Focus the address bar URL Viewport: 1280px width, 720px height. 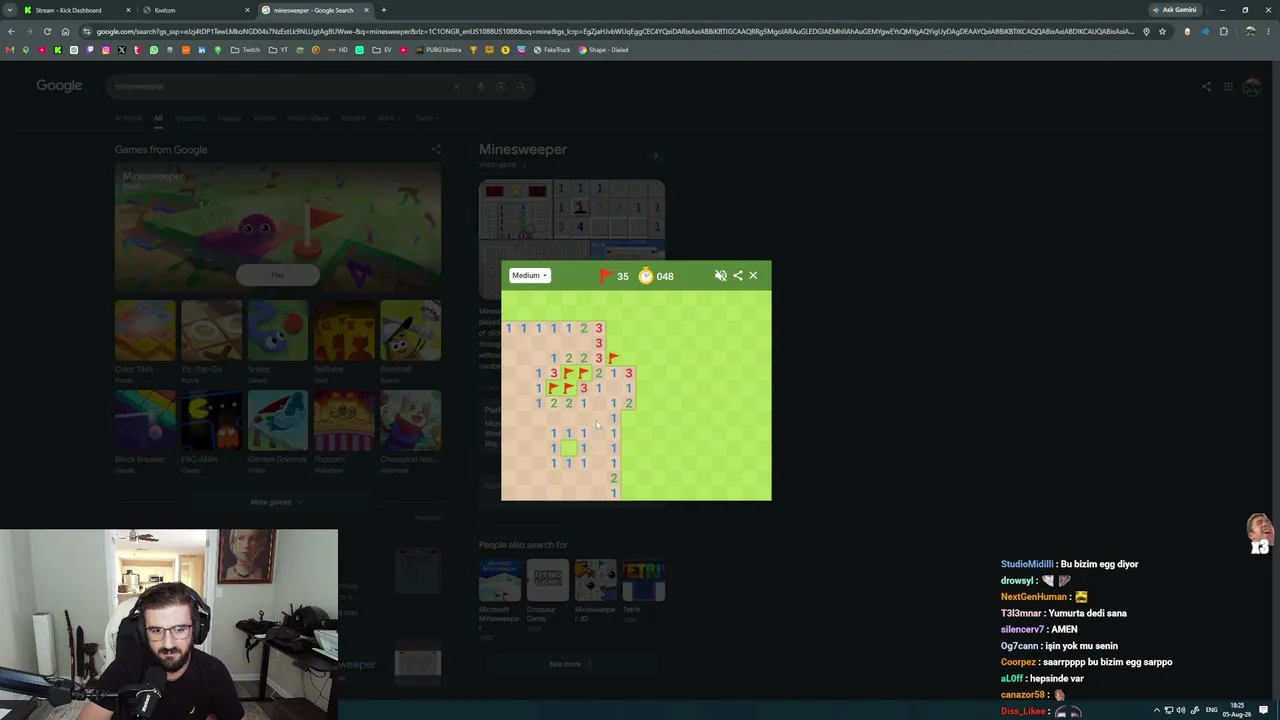tap(615, 31)
